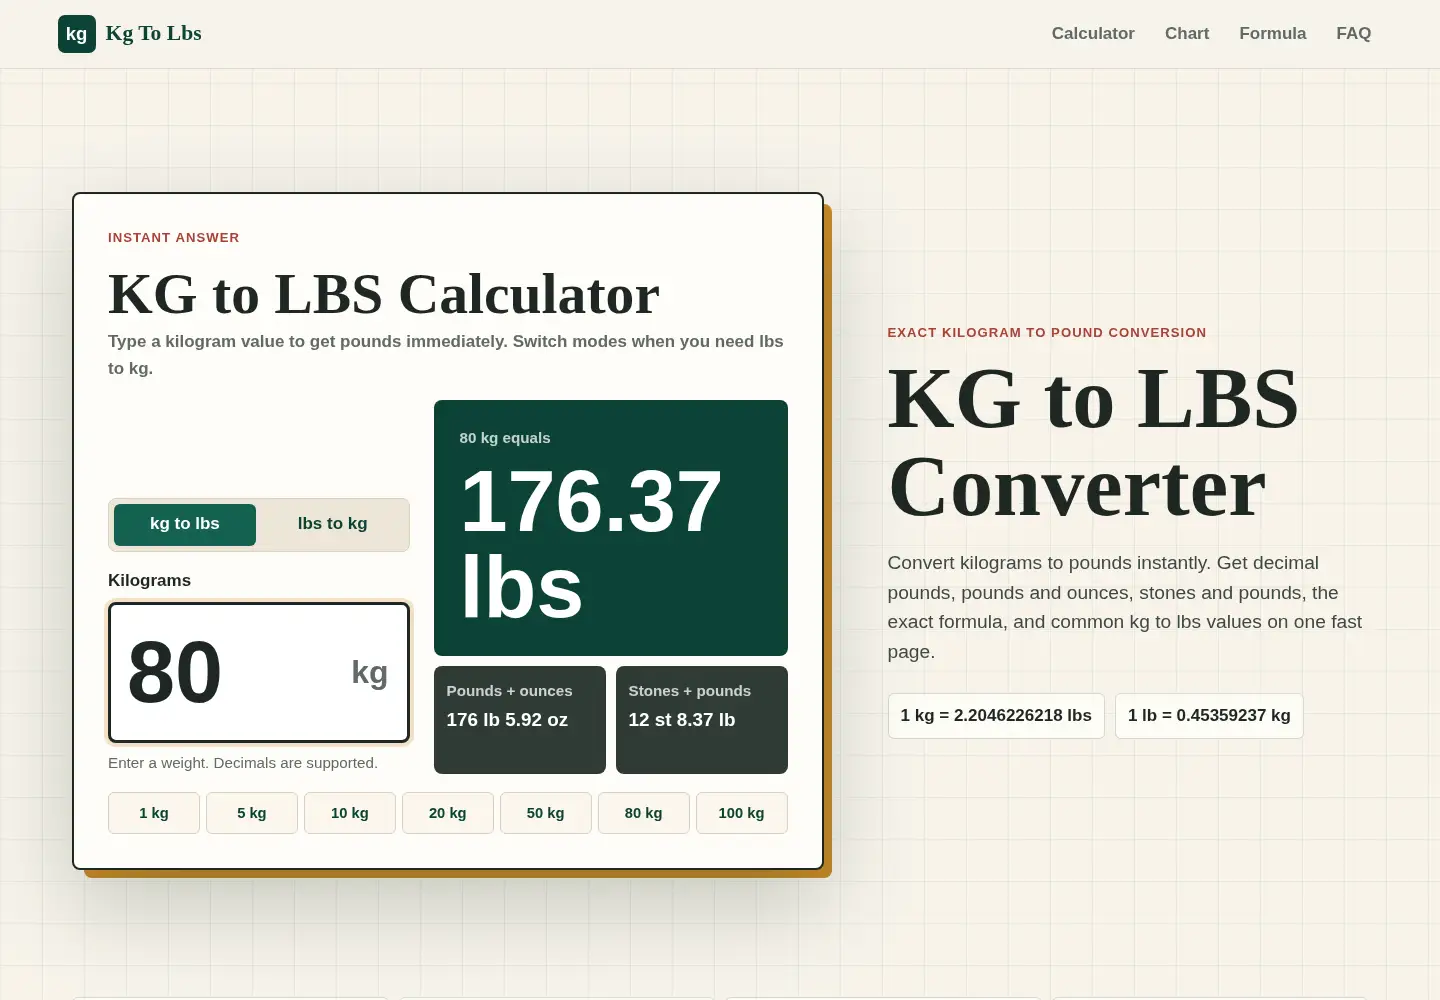Click the Stones + pounds card
1440x1000 pixels.
(x=702, y=720)
